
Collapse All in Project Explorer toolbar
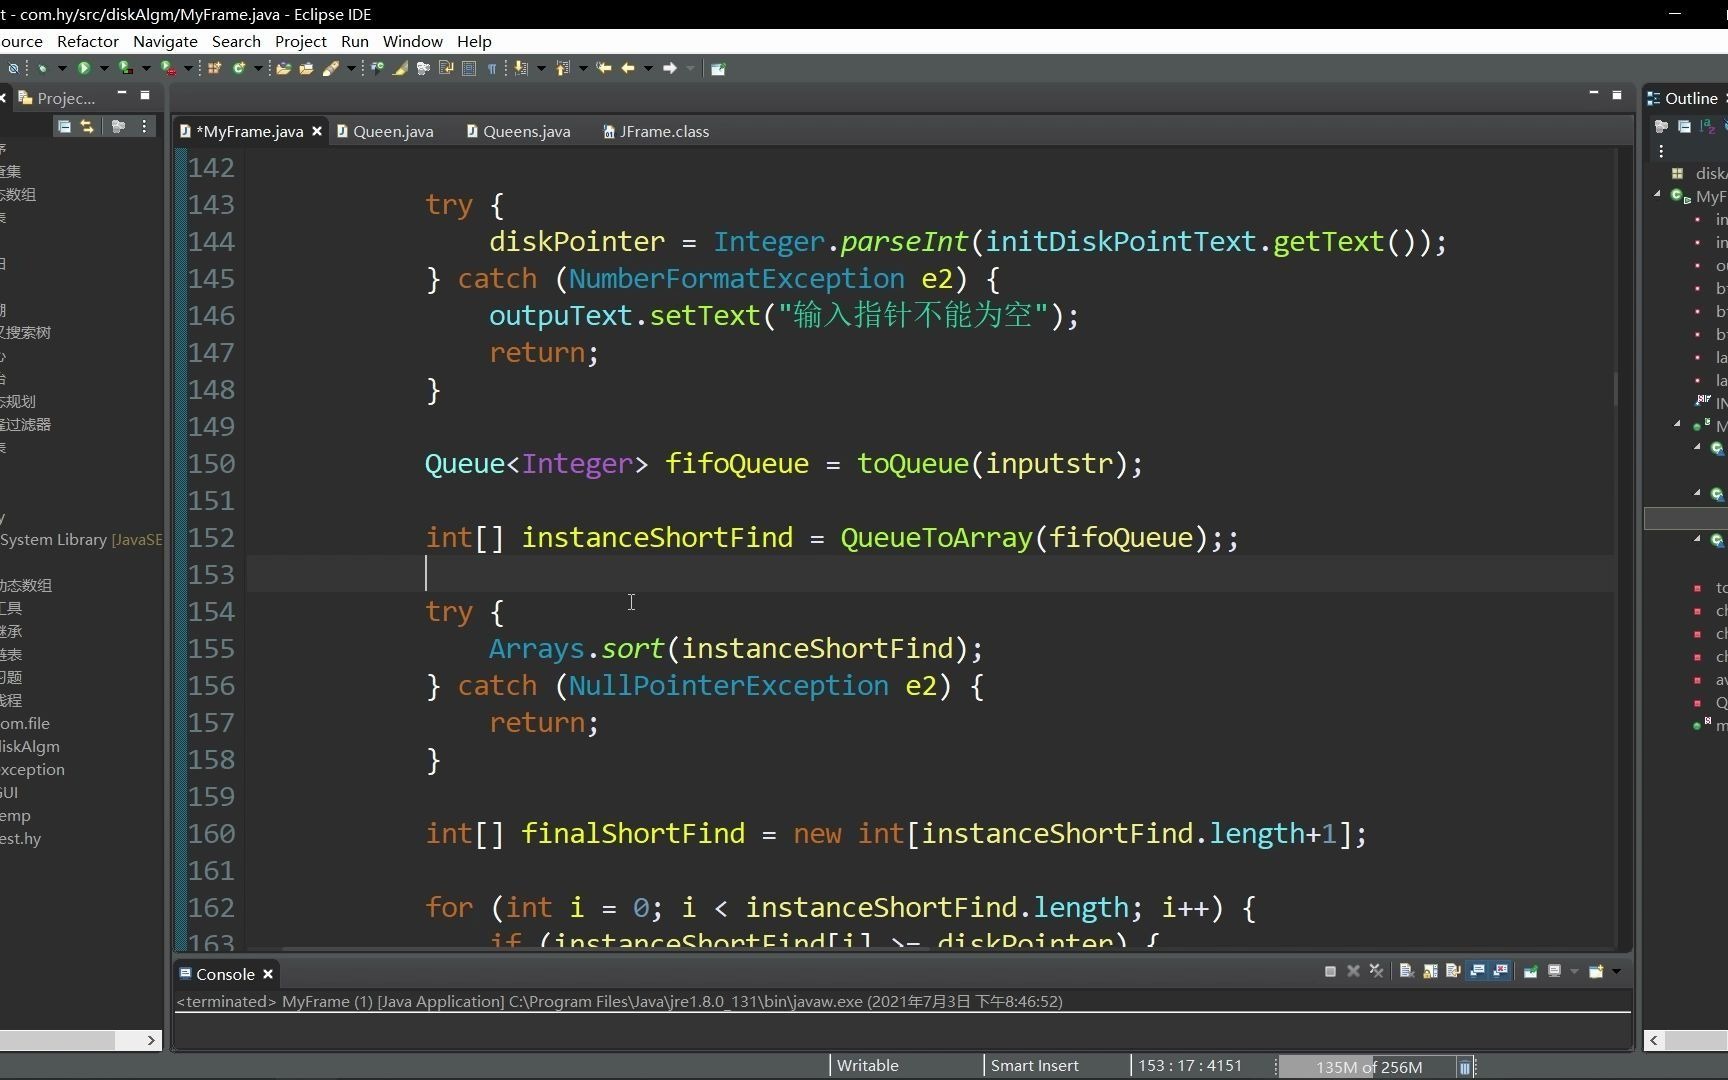[64, 126]
